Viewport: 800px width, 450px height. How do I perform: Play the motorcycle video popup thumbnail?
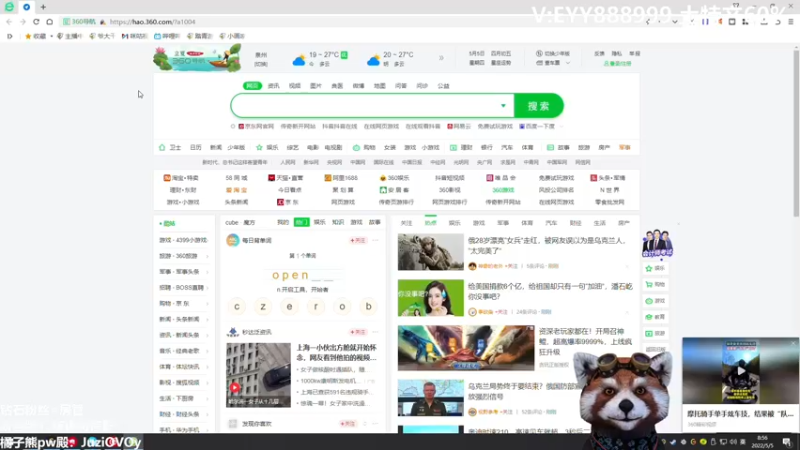tap(740, 371)
